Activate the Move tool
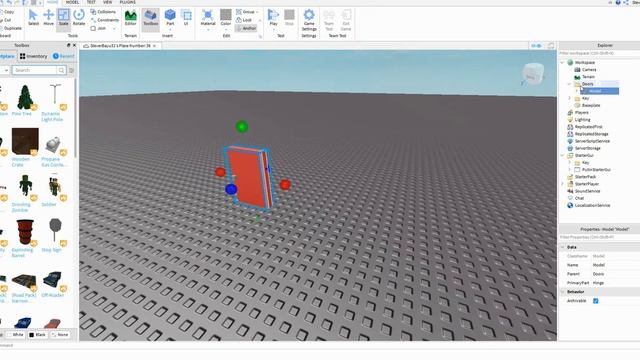This screenshot has height=360, width=640. pyautogui.click(x=48, y=18)
